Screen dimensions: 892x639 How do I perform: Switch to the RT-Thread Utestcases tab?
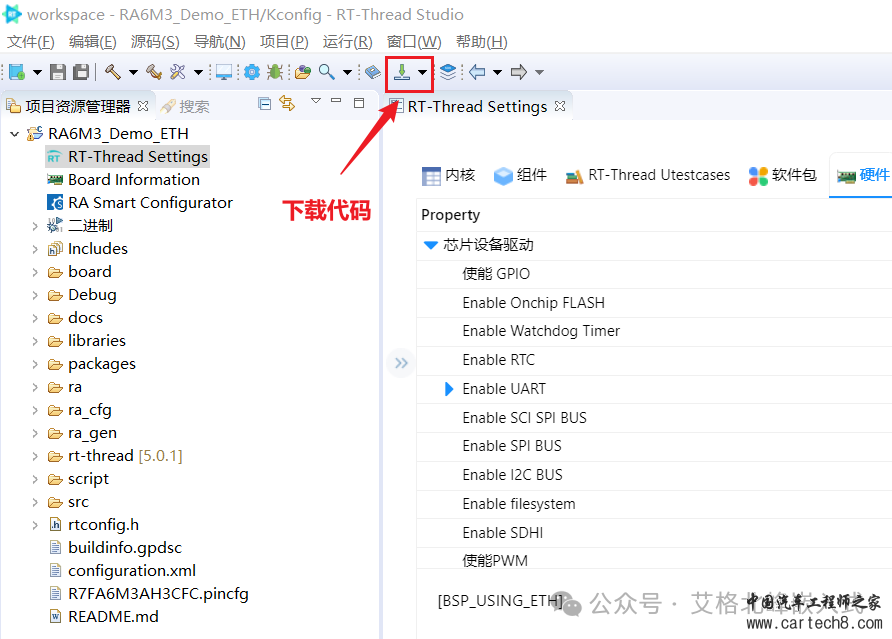coord(647,175)
